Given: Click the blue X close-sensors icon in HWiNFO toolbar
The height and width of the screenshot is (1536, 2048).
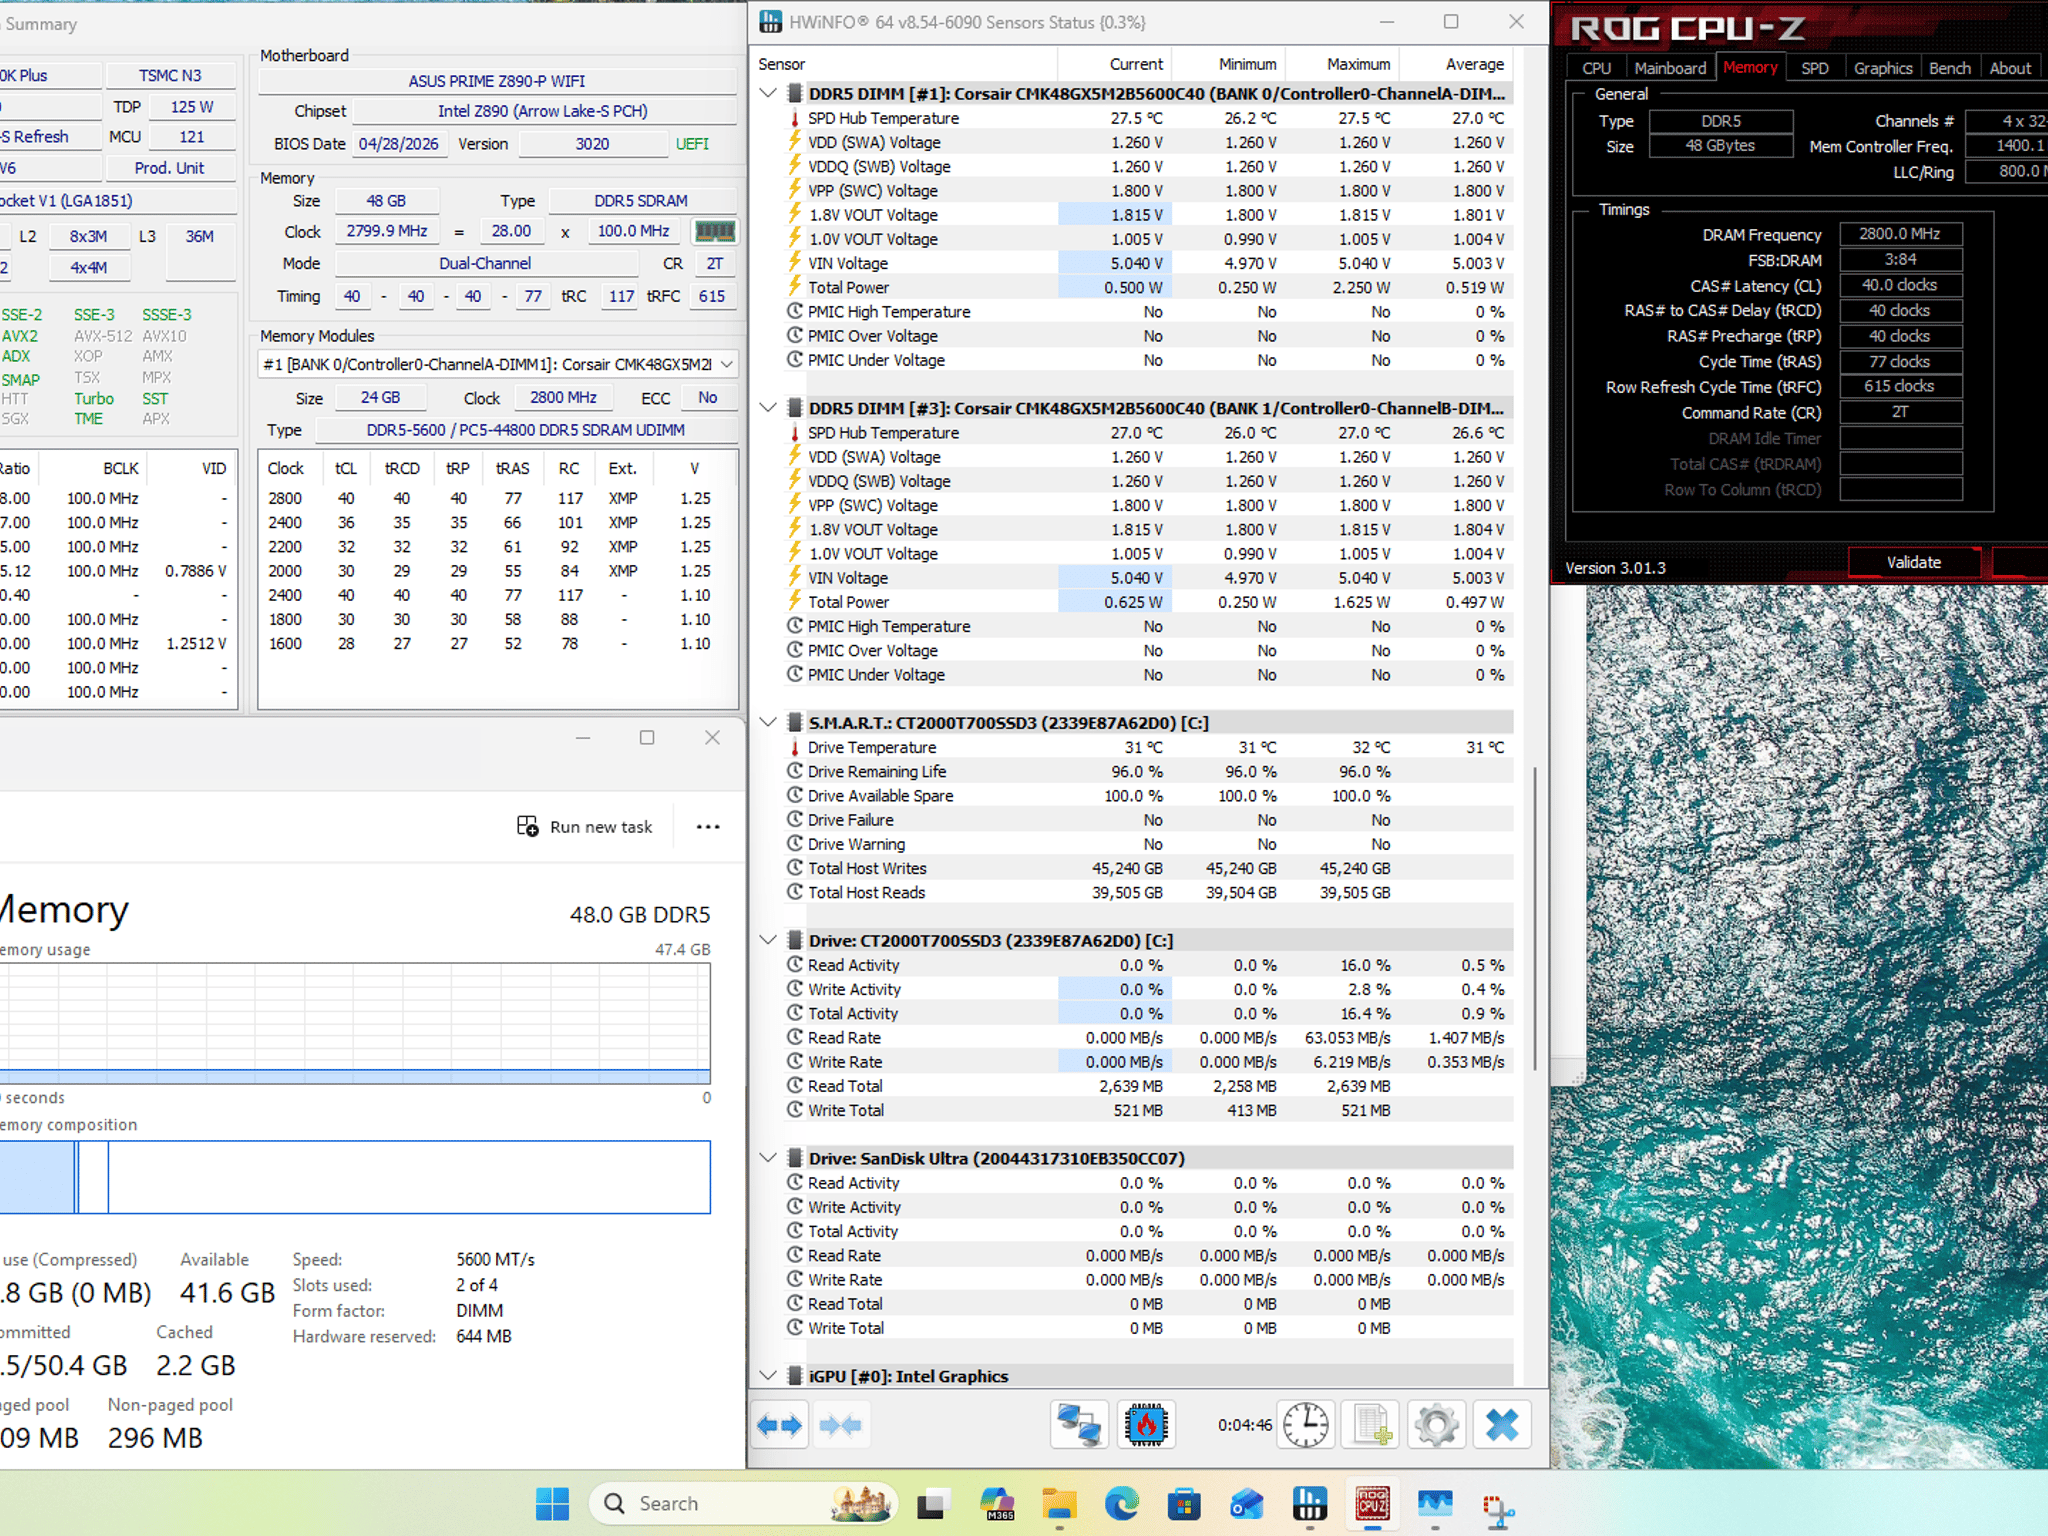Looking at the screenshot, I should (1502, 1425).
